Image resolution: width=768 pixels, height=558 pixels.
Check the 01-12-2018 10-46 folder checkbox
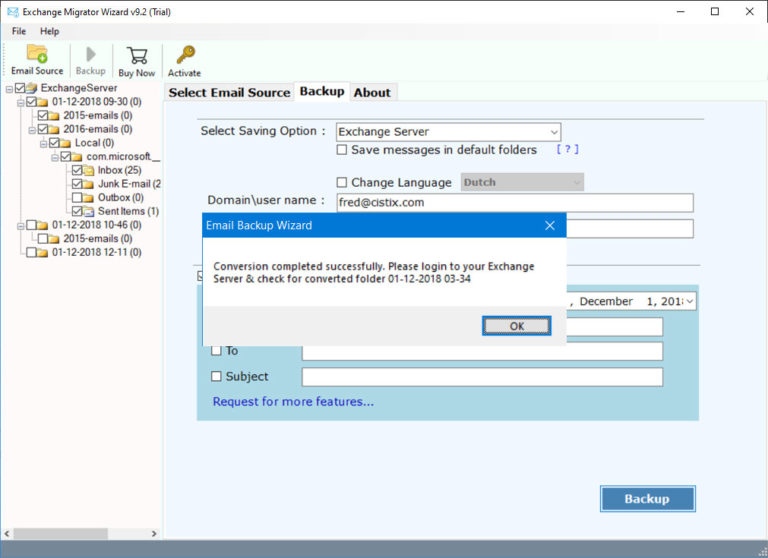click(x=31, y=225)
